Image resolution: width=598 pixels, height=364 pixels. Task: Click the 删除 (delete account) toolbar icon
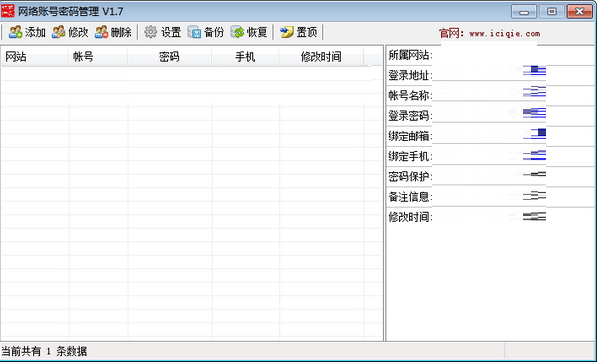click(x=101, y=32)
